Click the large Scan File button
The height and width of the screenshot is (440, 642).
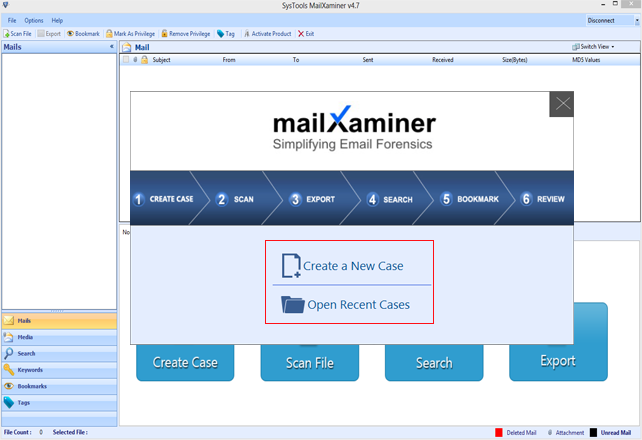point(310,363)
